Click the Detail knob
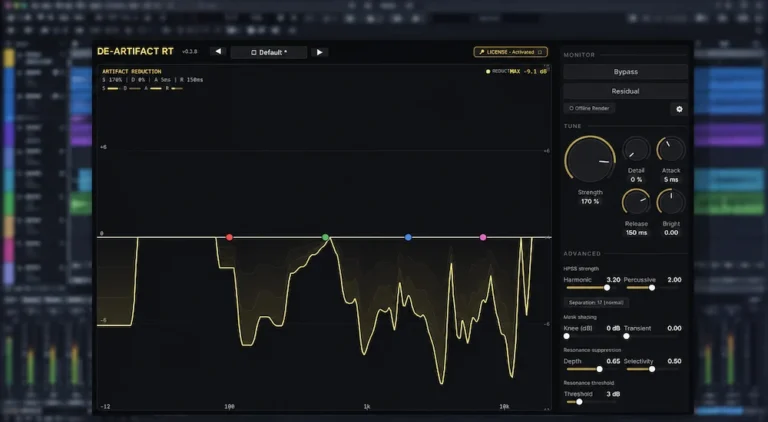This screenshot has width=768, height=422. pyautogui.click(x=636, y=150)
